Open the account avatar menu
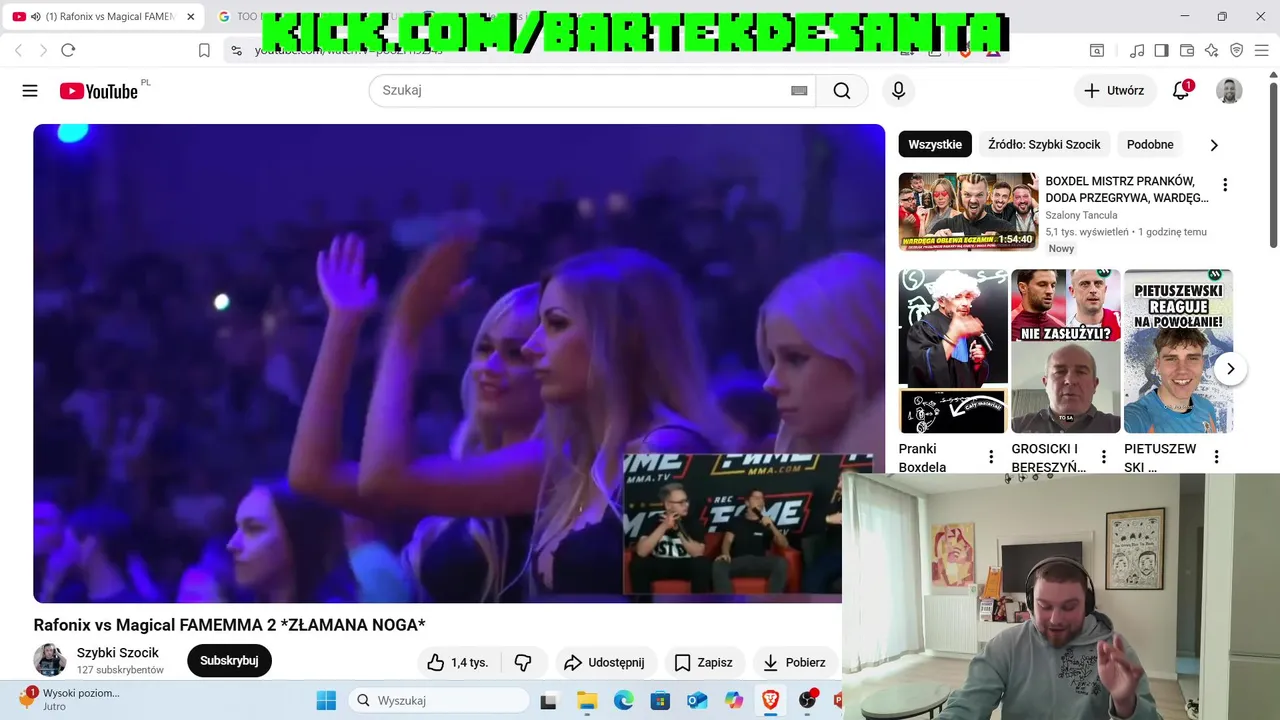Screen dimensions: 1280x720 point(1229,90)
